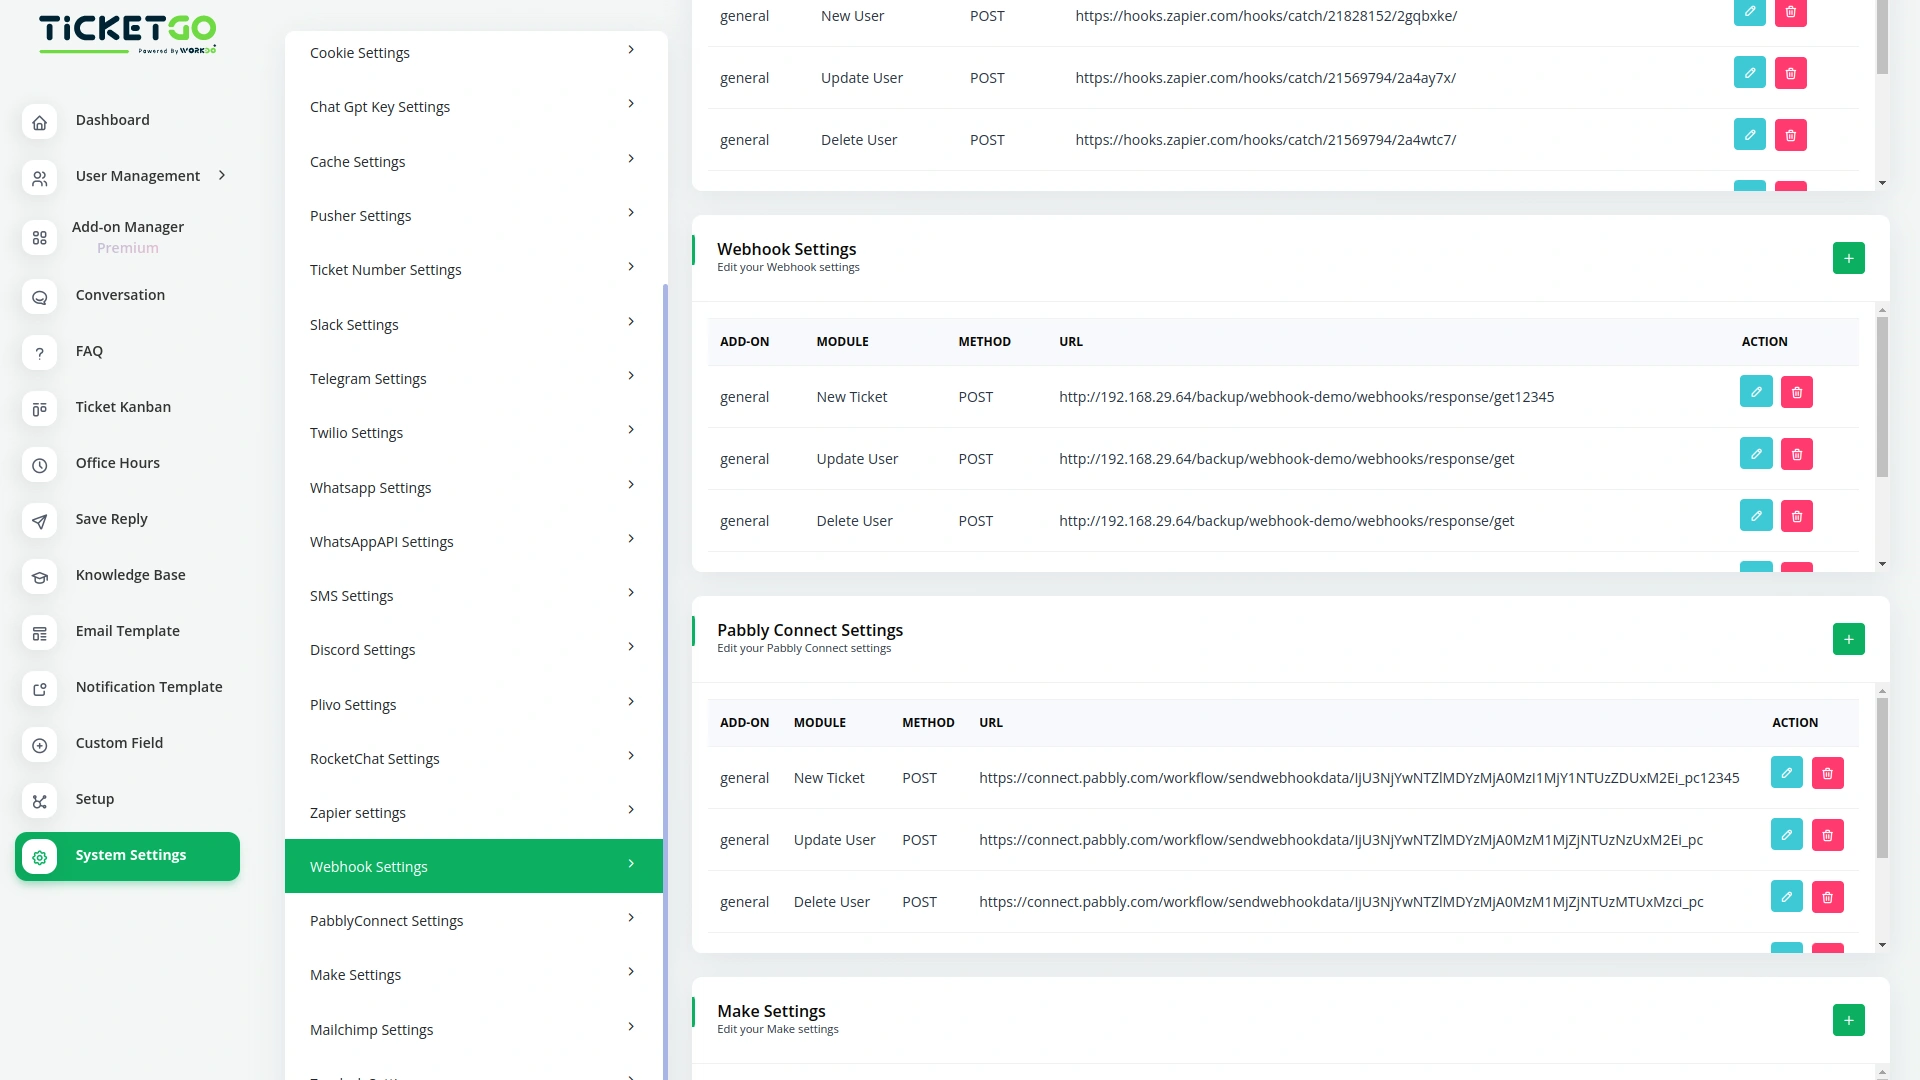Add a new Webhook Settings entry
The width and height of the screenshot is (1920, 1080).
pyautogui.click(x=1848, y=257)
